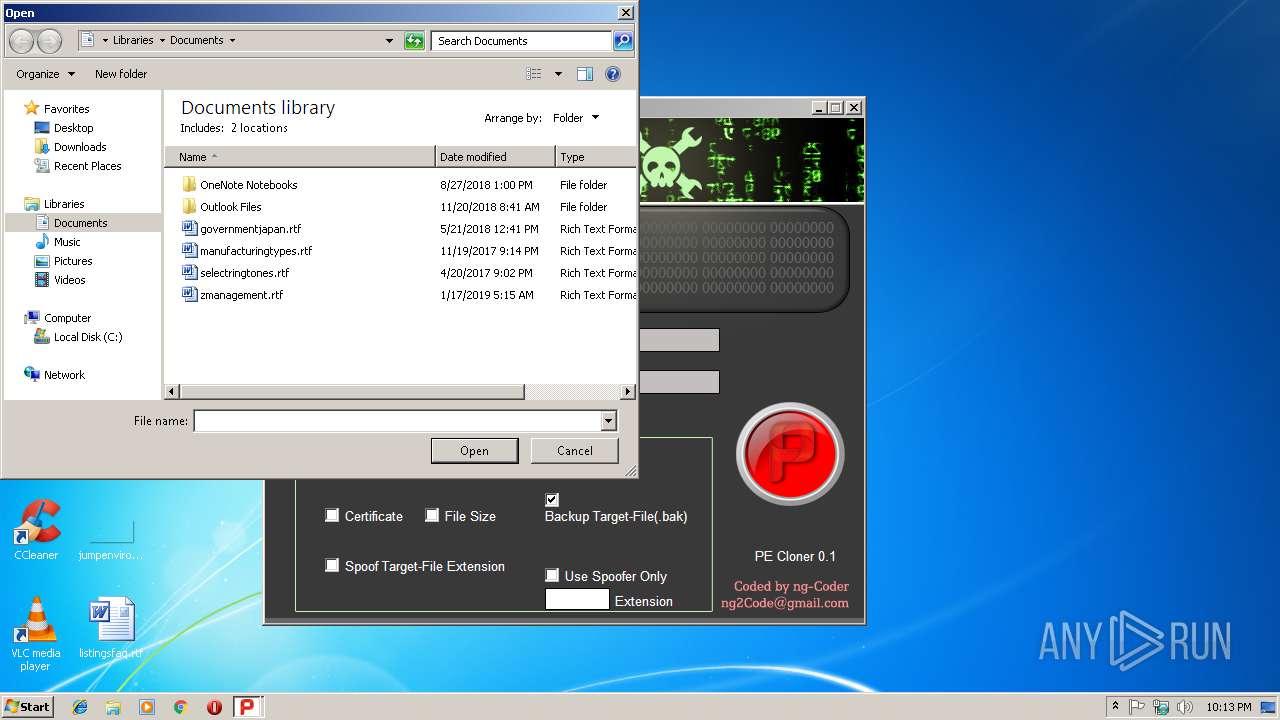Select VLC media player desktop icon

click(36, 634)
